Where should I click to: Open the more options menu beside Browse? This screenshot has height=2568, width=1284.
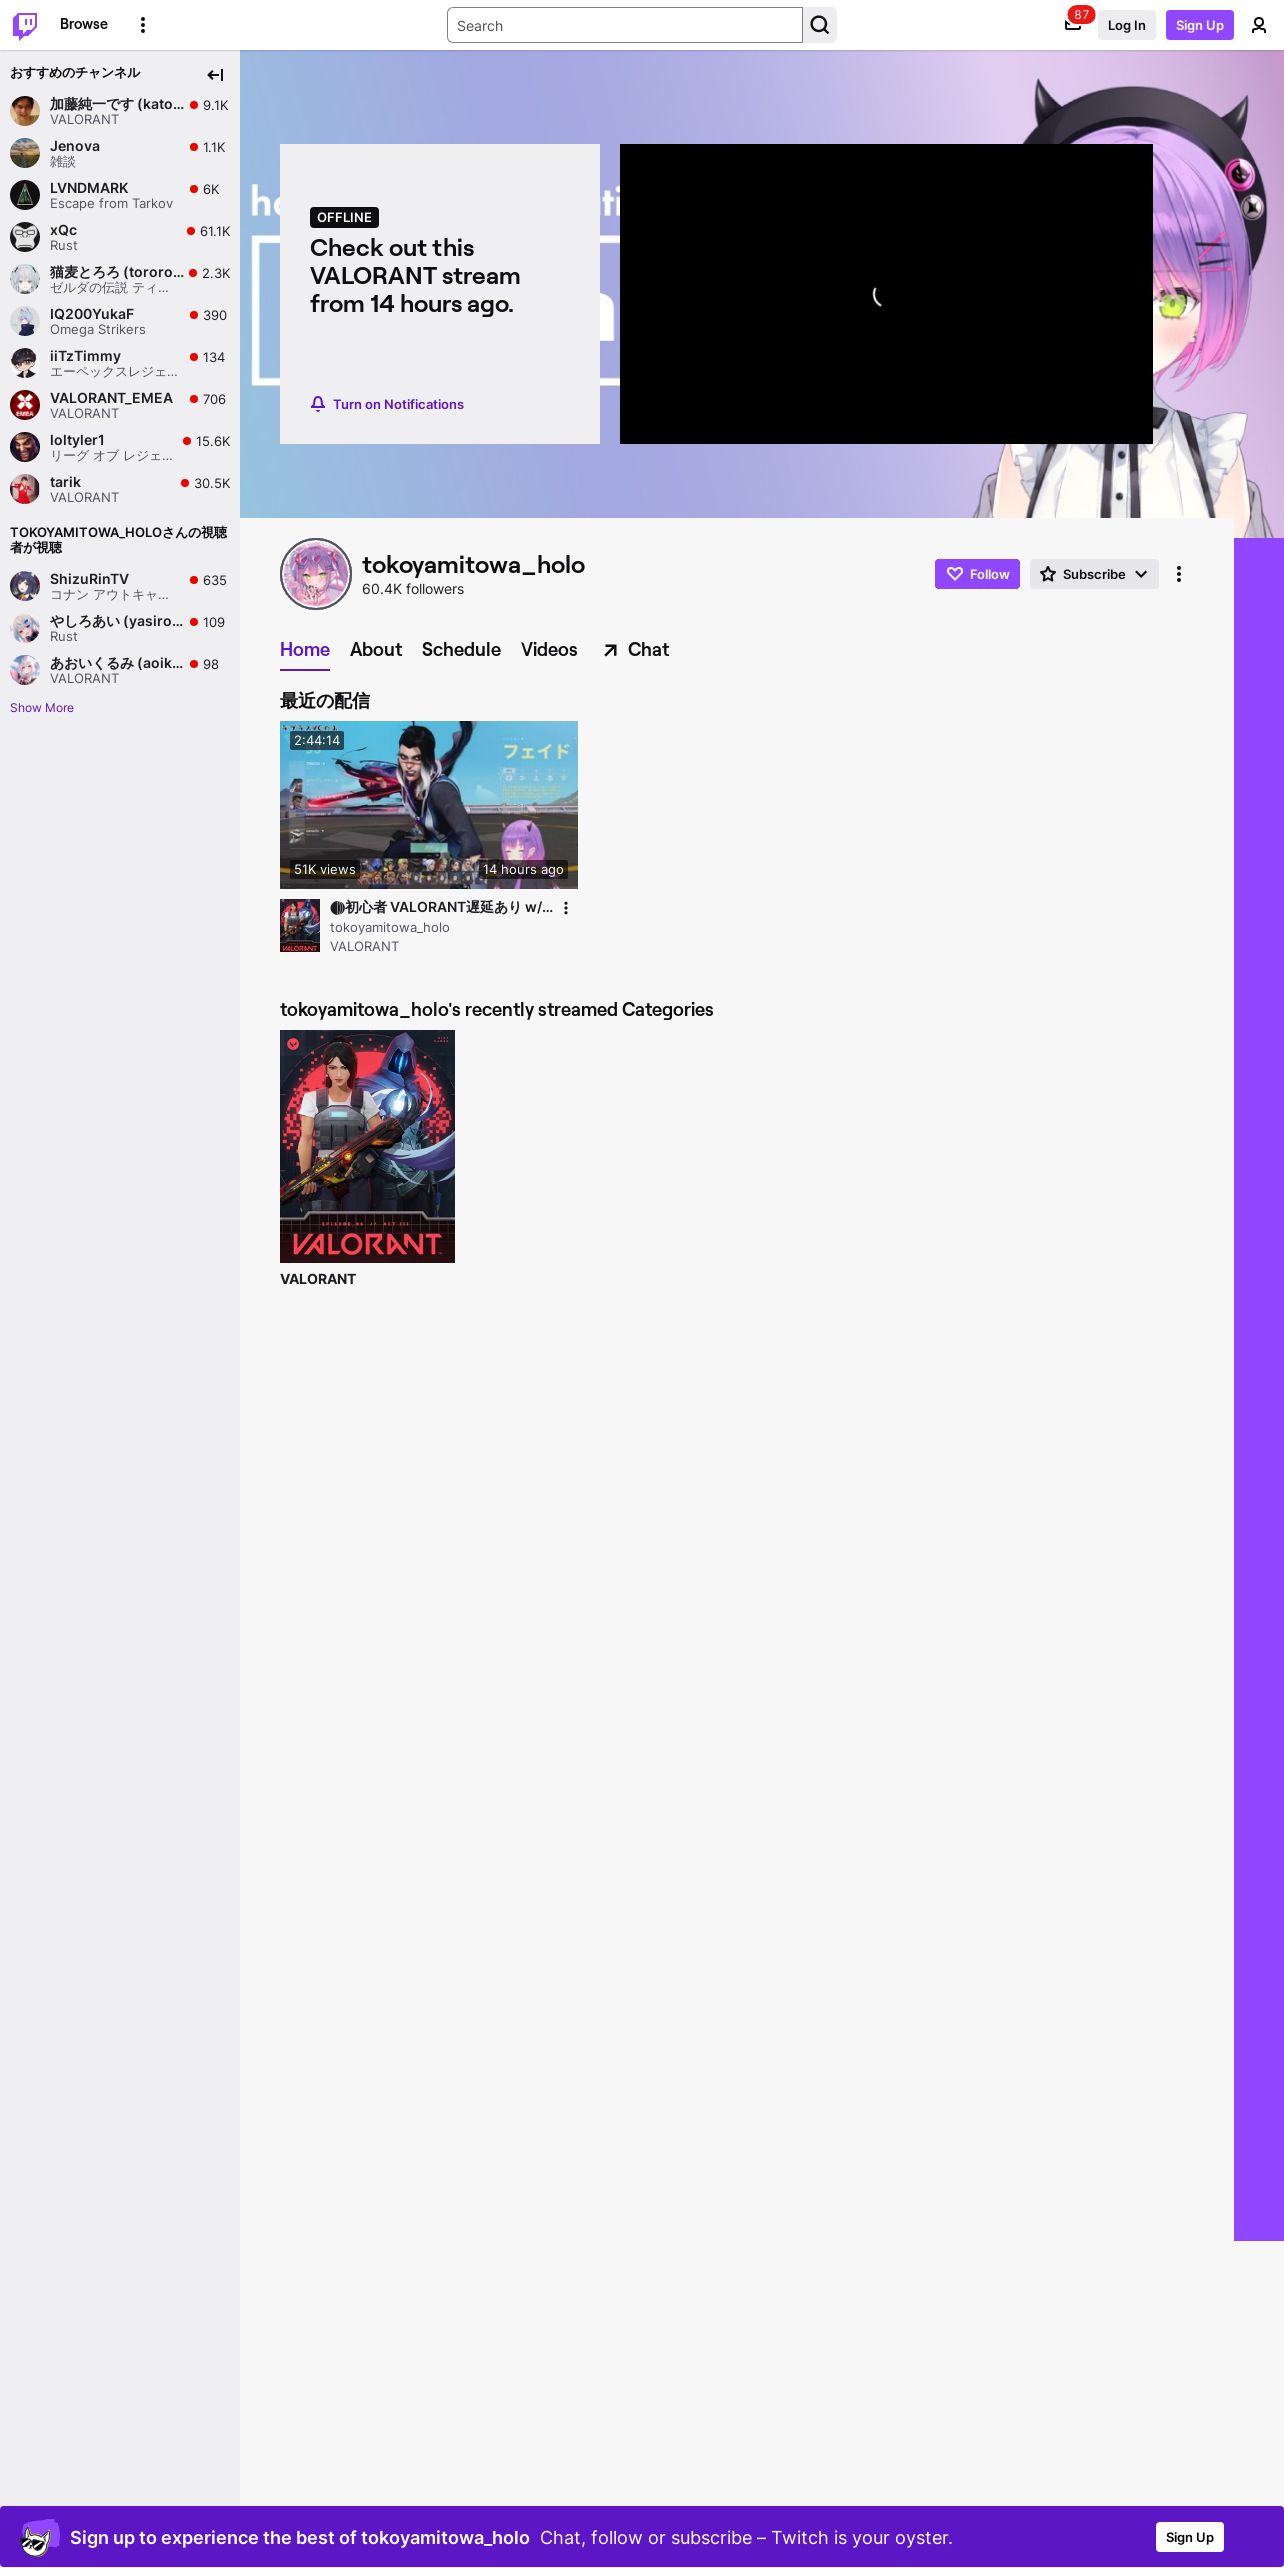tap(143, 25)
